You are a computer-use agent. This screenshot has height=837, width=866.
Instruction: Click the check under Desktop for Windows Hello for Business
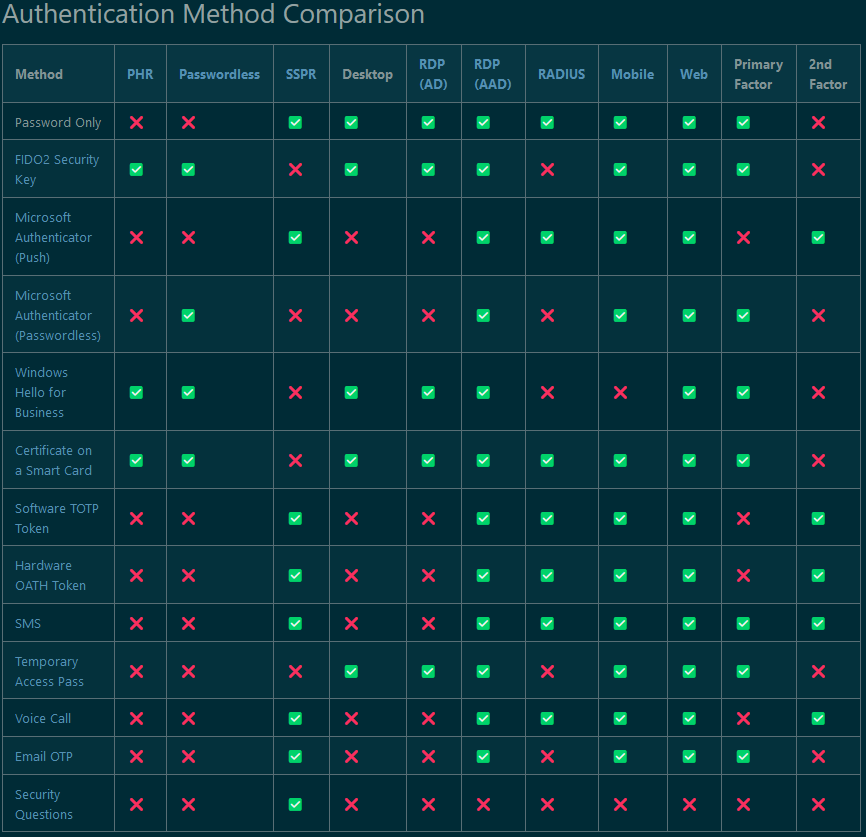point(350,392)
